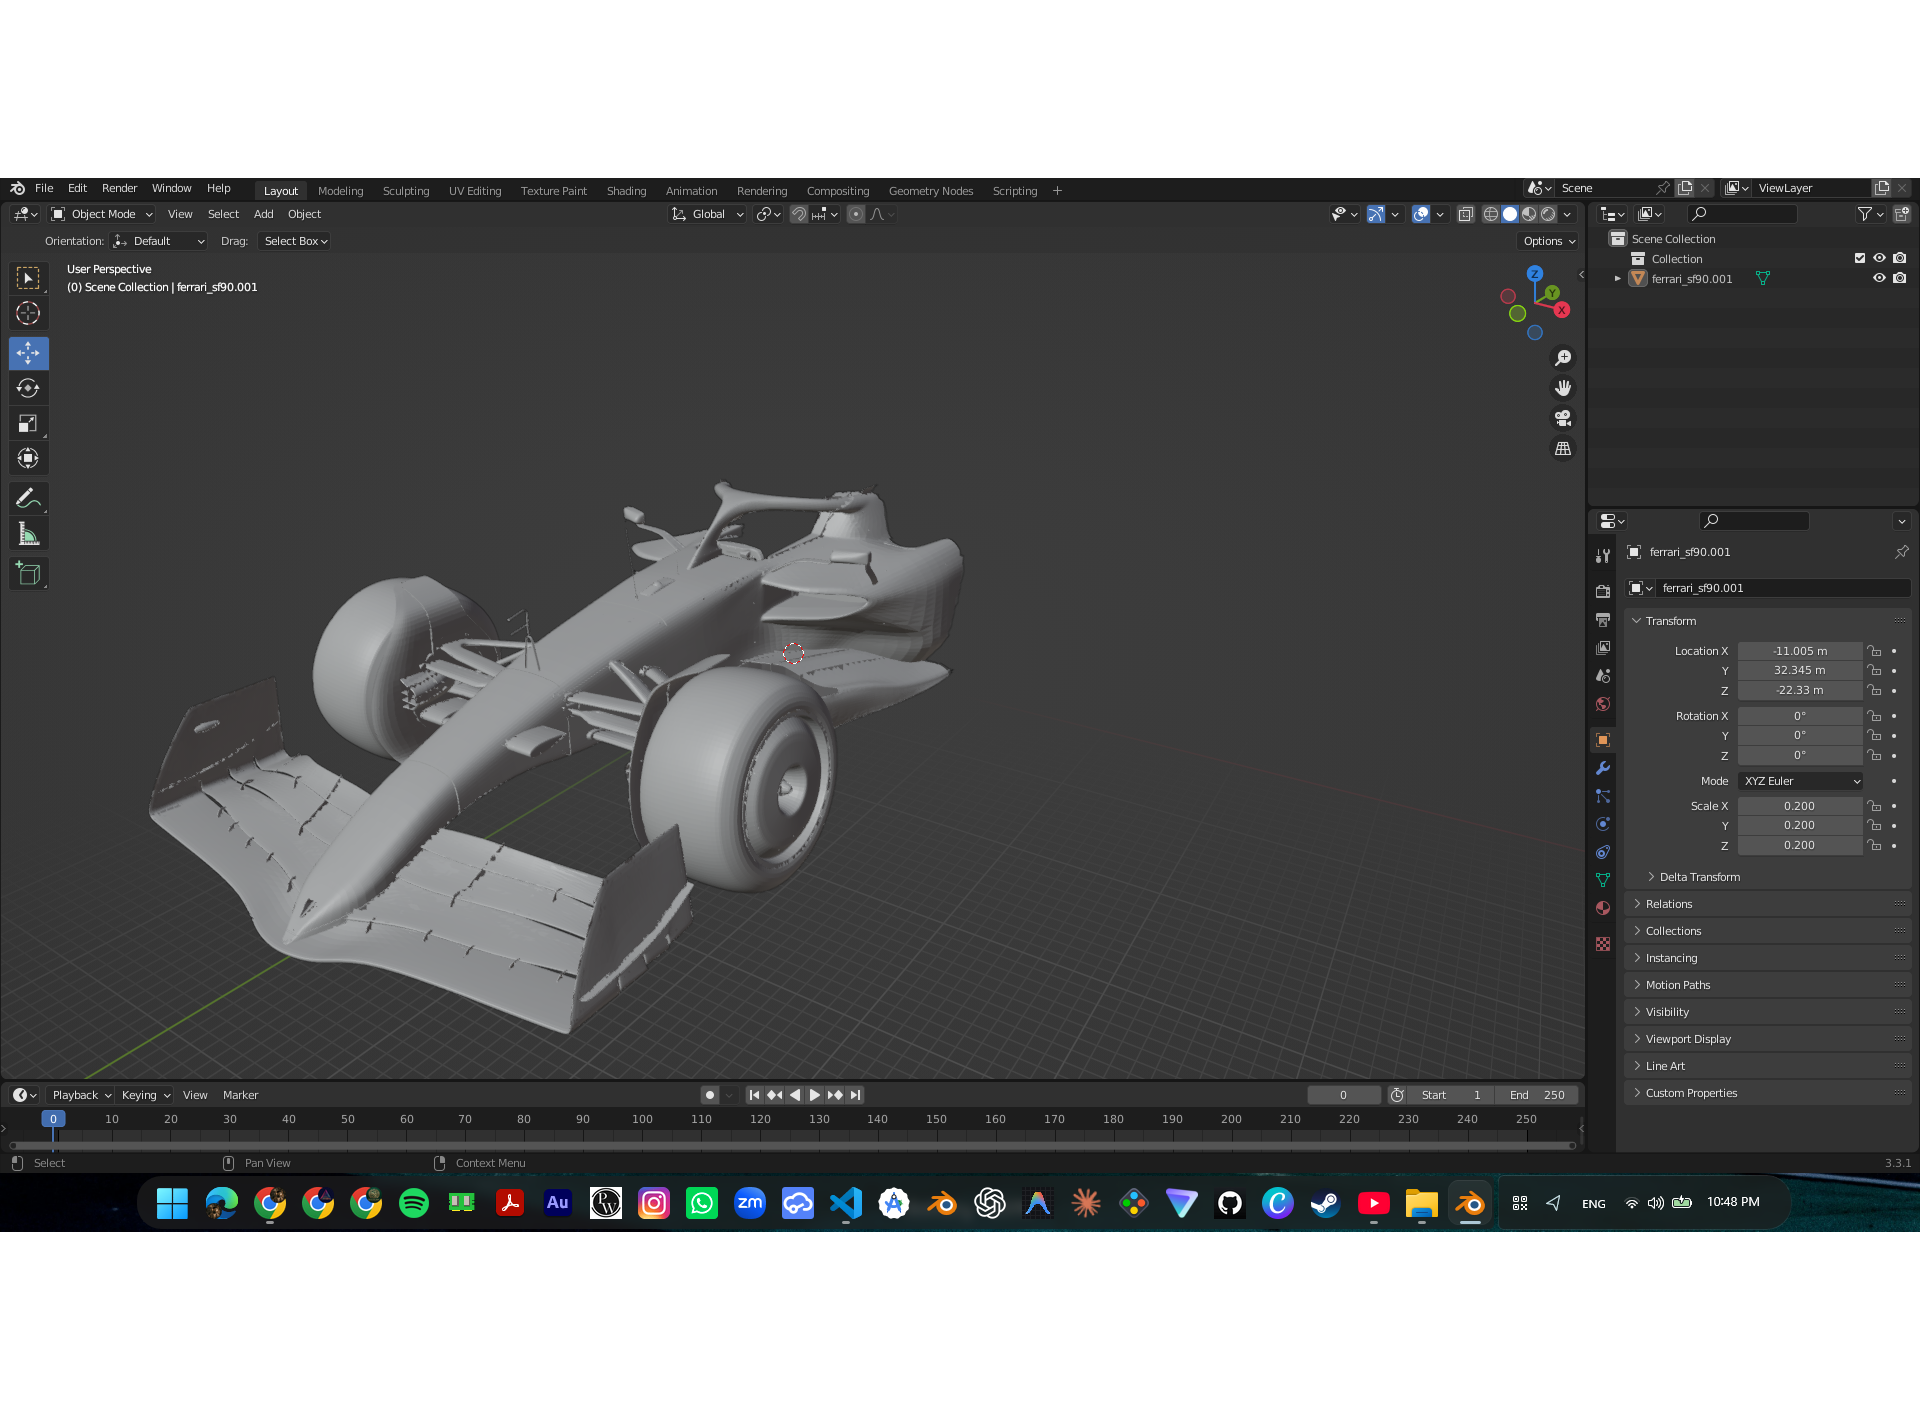Open XYZ Euler rotation mode dropdown
The height and width of the screenshot is (1425, 1920).
pos(1801,781)
